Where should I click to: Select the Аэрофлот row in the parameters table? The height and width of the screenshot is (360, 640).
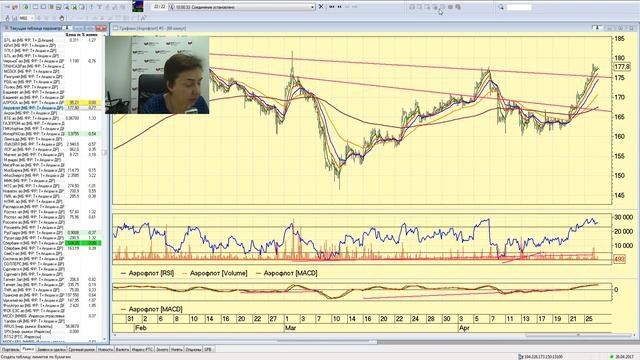53,108
